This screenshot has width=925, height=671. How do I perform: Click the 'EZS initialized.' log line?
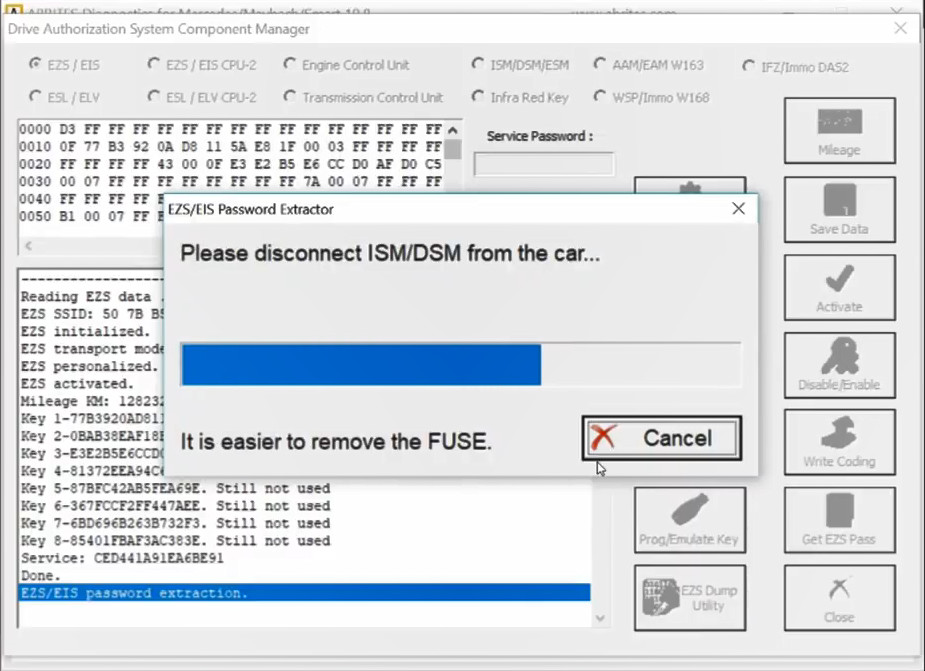(86, 332)
